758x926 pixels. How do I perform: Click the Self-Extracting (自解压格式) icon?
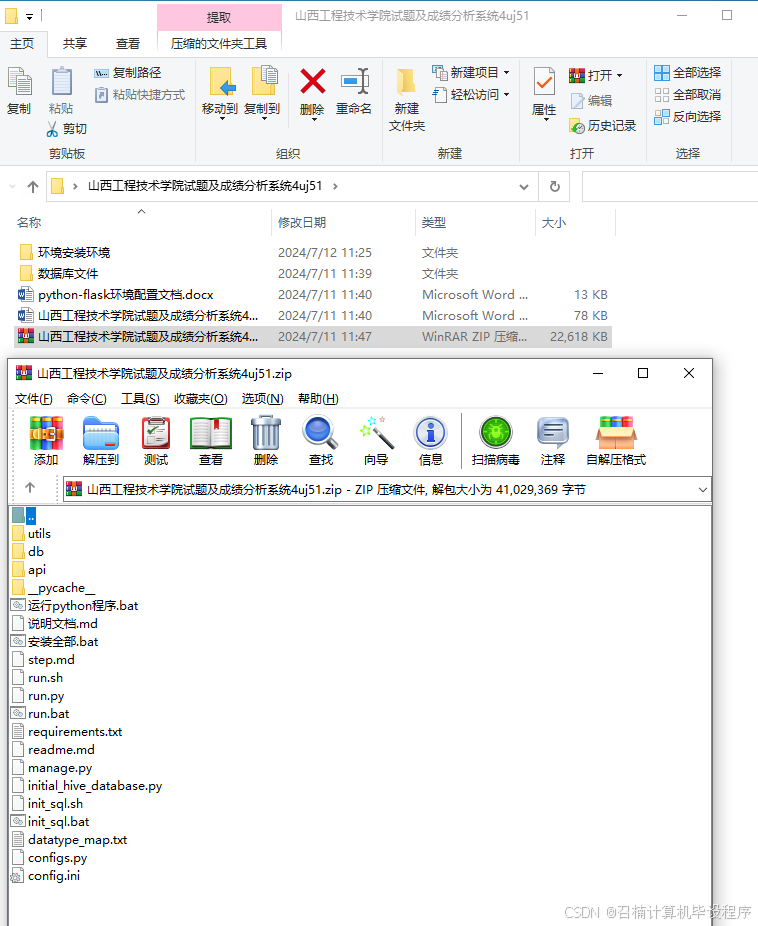616,441
